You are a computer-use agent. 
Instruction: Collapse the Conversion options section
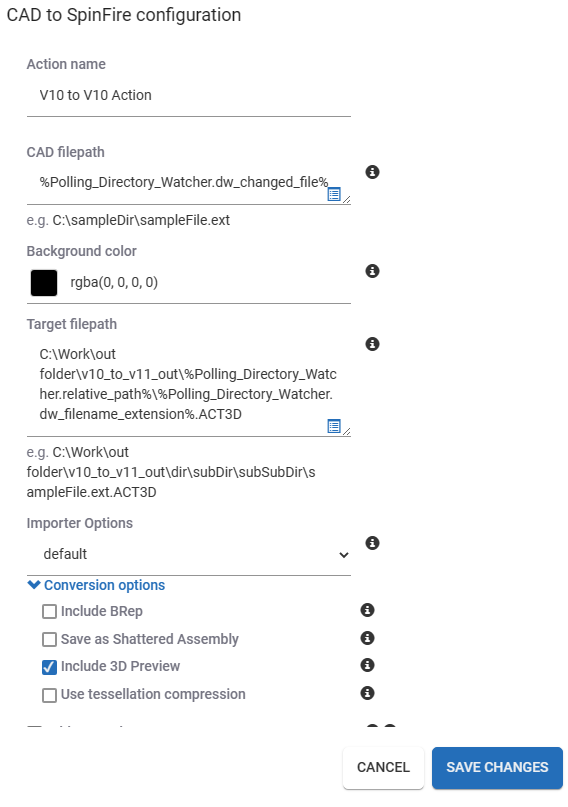(96, 585)
